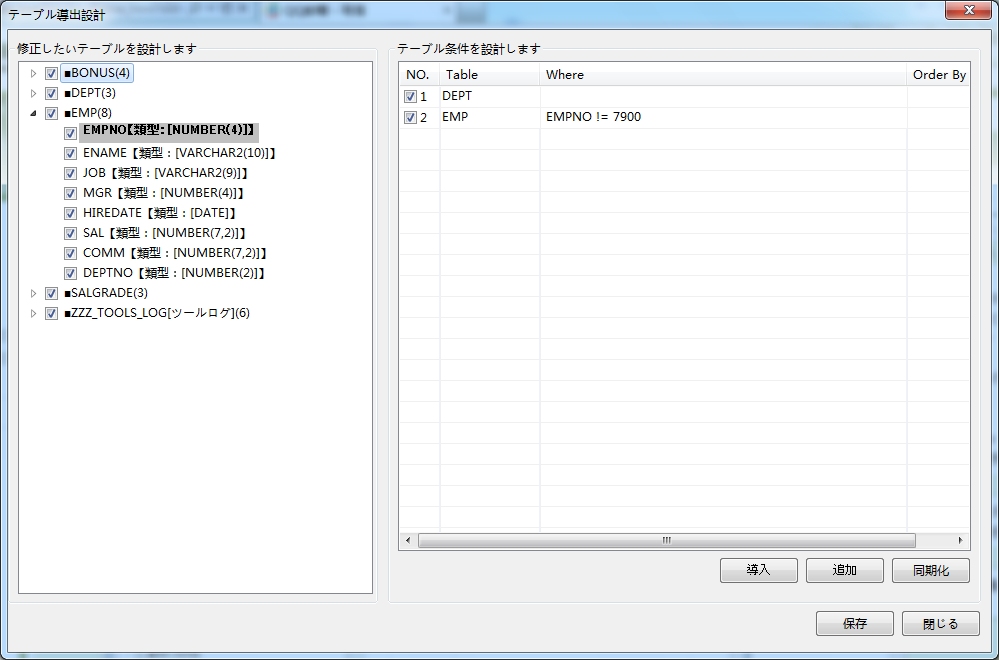Uncheck the BONUS(4) table checkbox
Image resolution: width=999 pixels, height=660 pixels.
(51, 73)
